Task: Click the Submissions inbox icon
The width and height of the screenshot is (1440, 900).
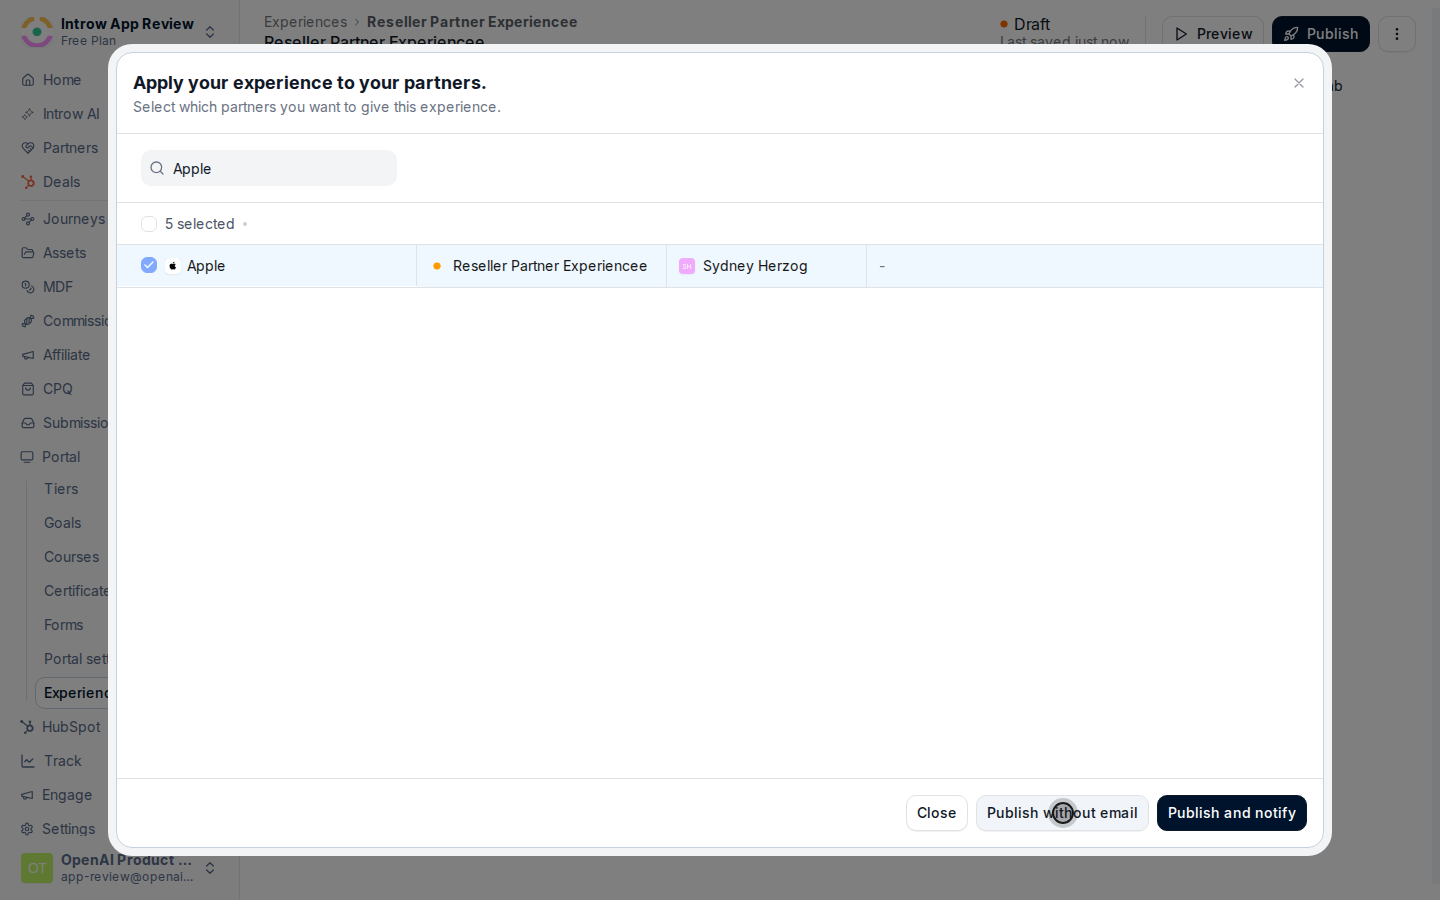Action: (x=28, y=423)
